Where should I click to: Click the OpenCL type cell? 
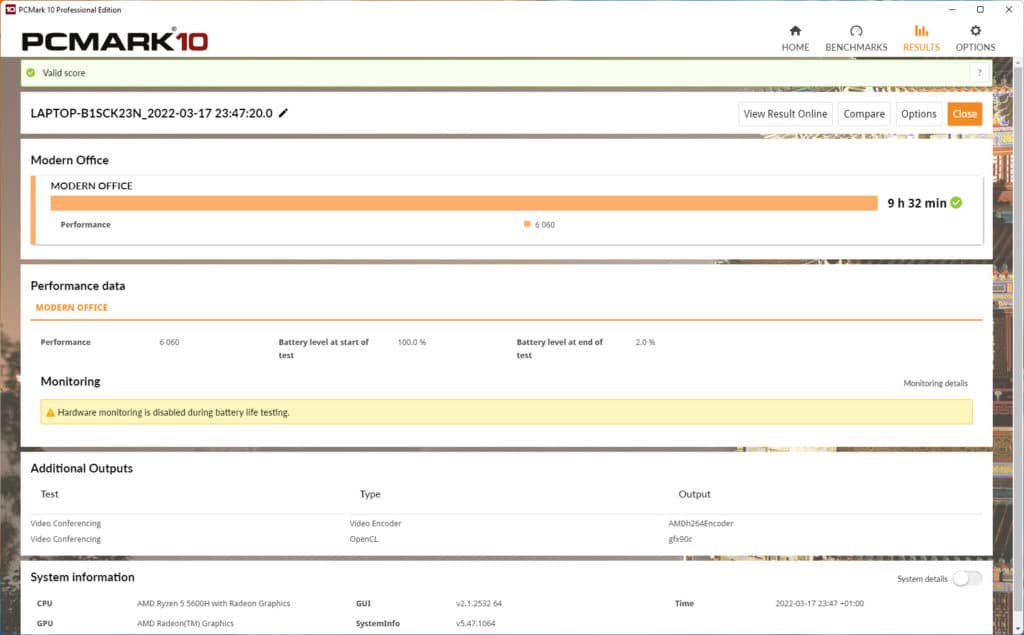point(363,539)
